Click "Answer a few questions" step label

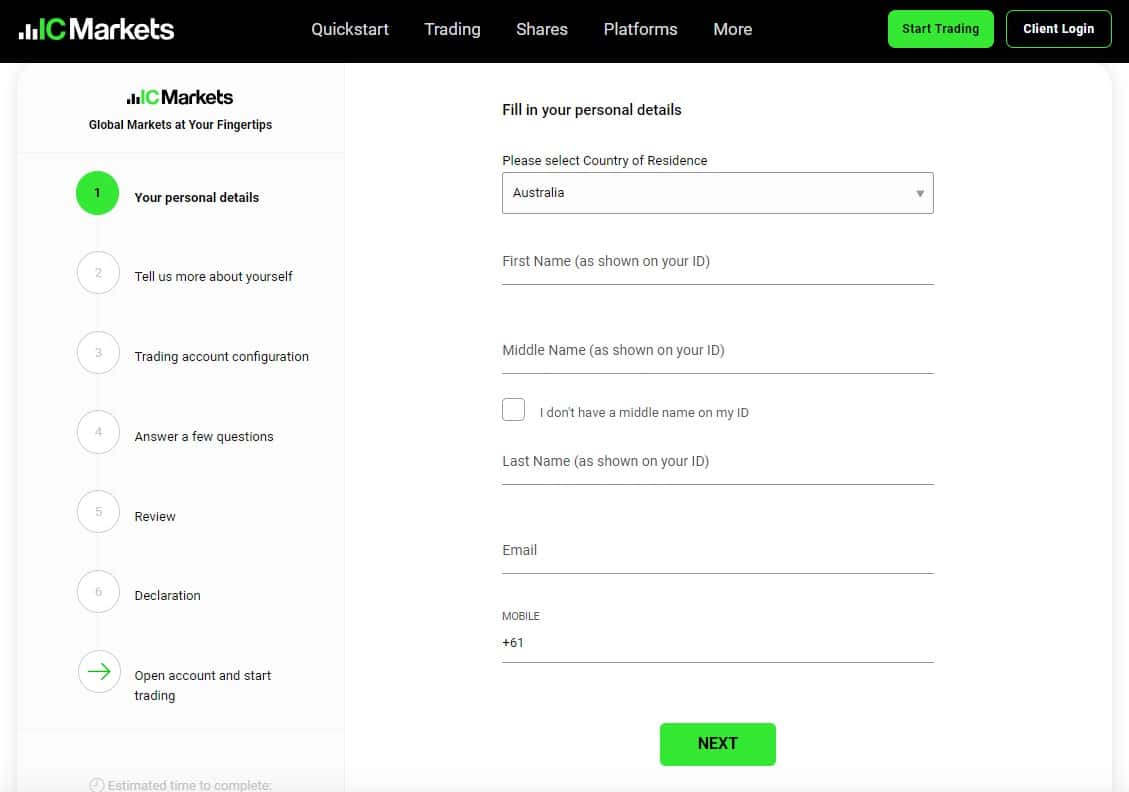204,436
